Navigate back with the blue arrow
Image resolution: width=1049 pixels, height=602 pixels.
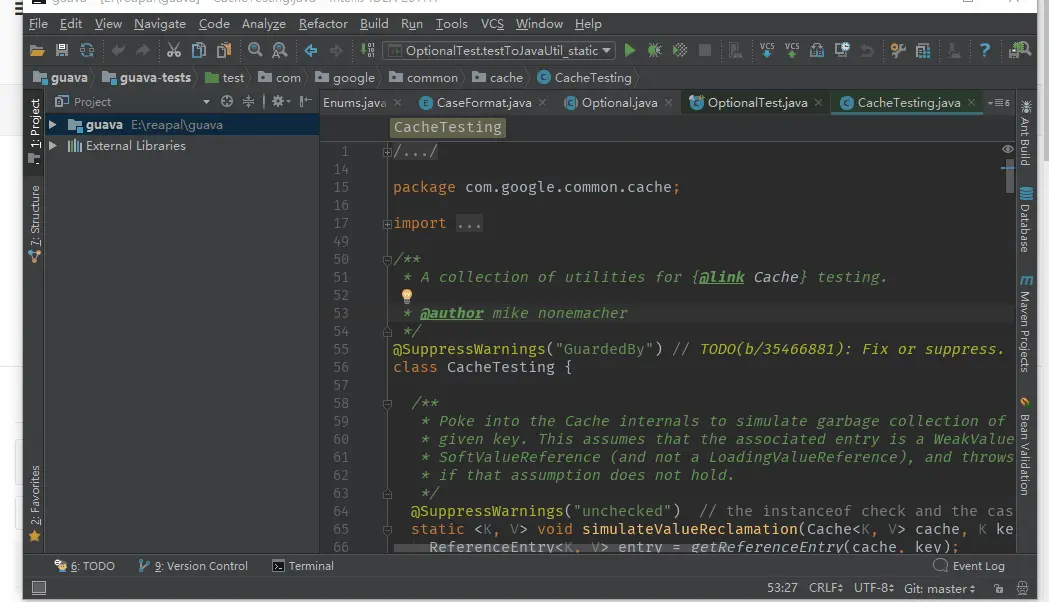point(311,50)
